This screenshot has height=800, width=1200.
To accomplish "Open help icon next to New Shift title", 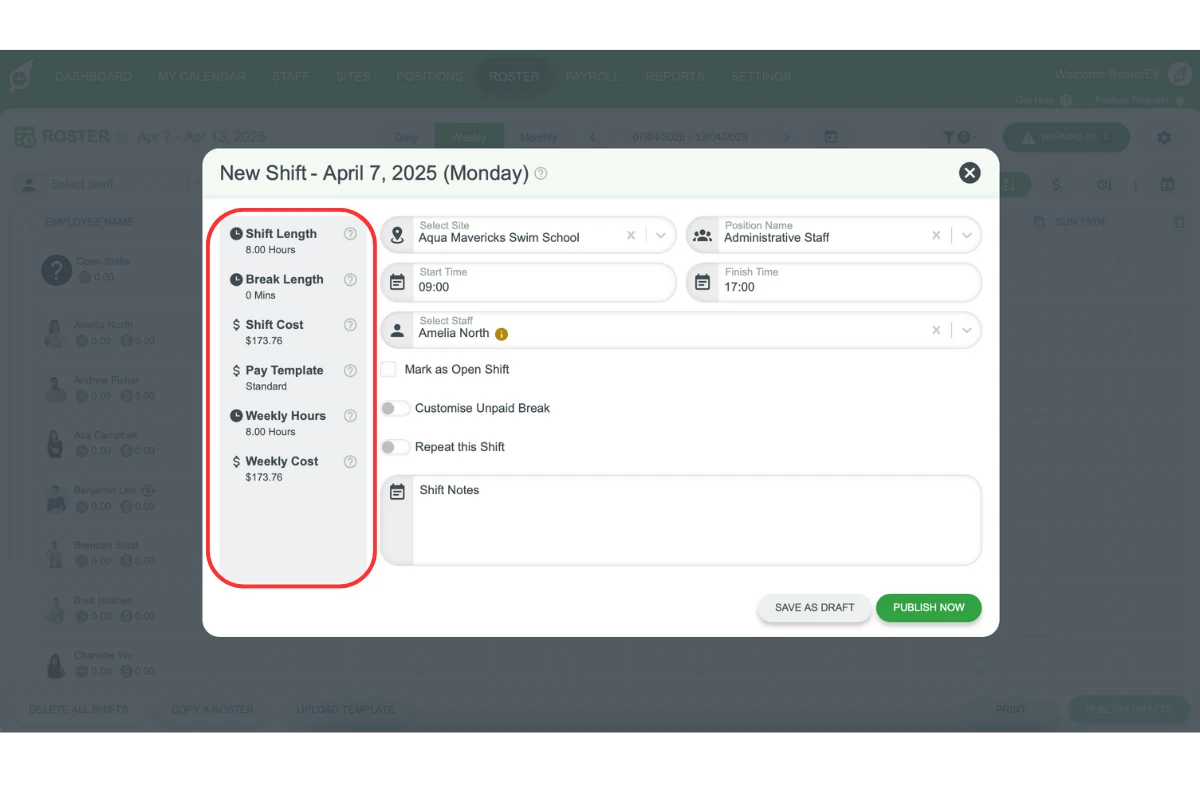I will 541,173.
